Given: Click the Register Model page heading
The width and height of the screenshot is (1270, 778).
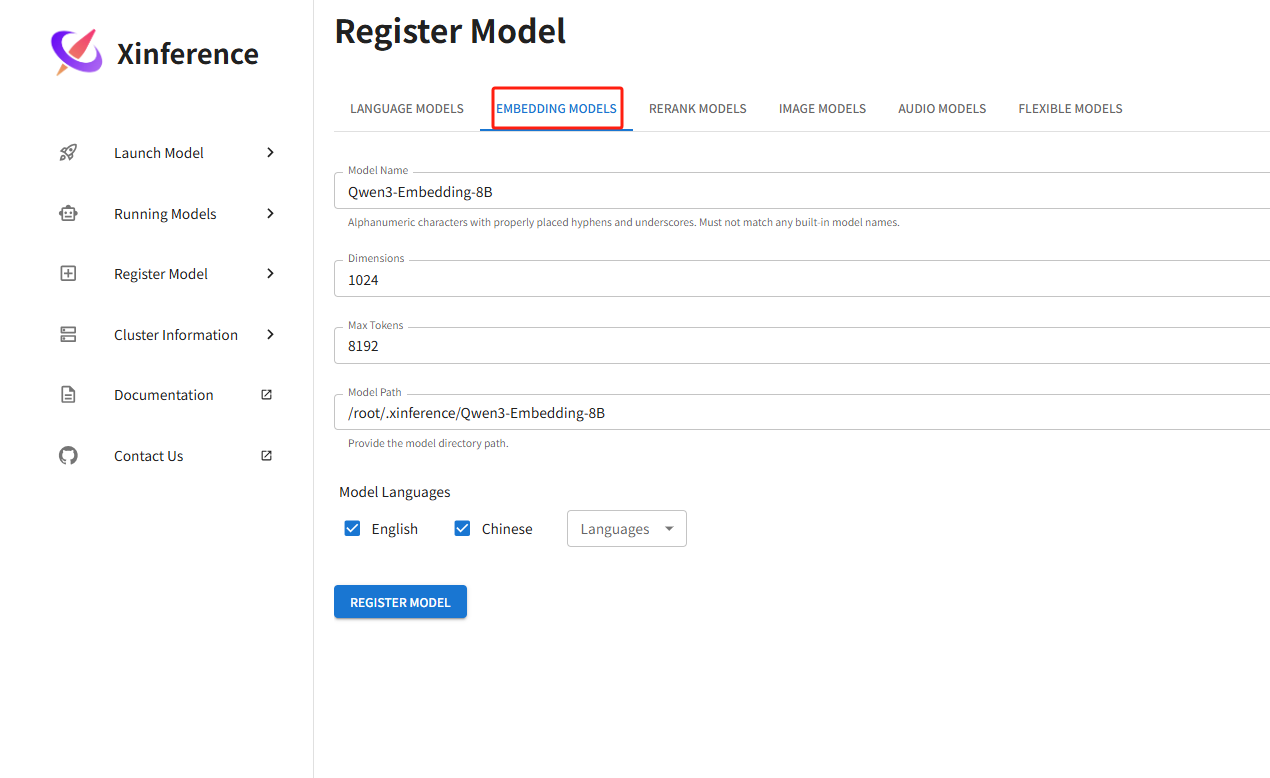Looking at the screenshot, I should pos(450,31).
